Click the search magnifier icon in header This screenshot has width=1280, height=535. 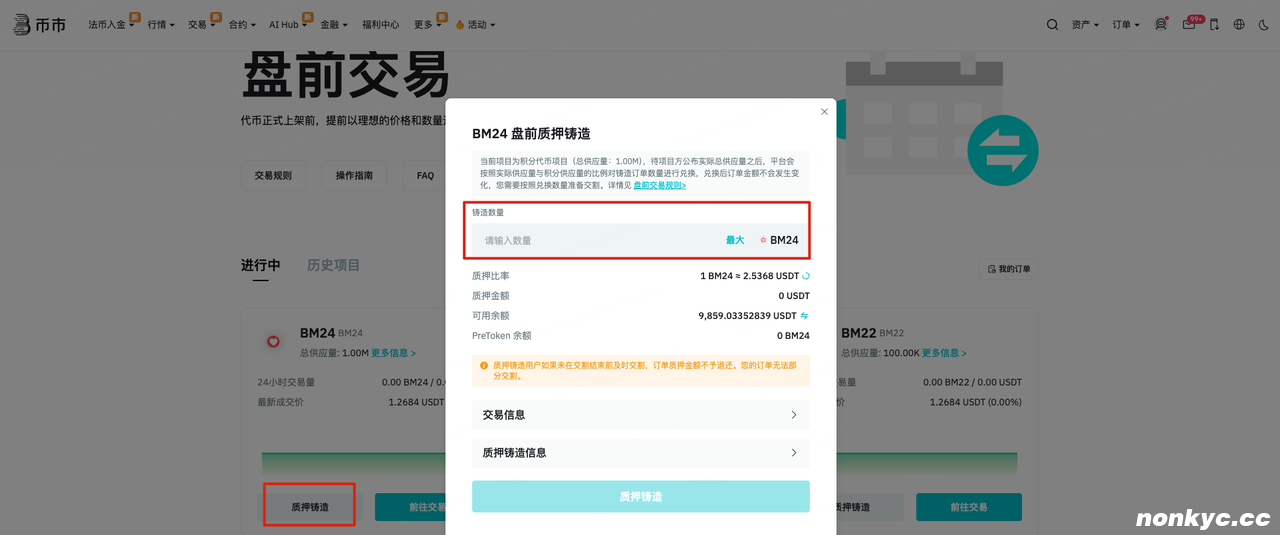tap(1052, 24)
